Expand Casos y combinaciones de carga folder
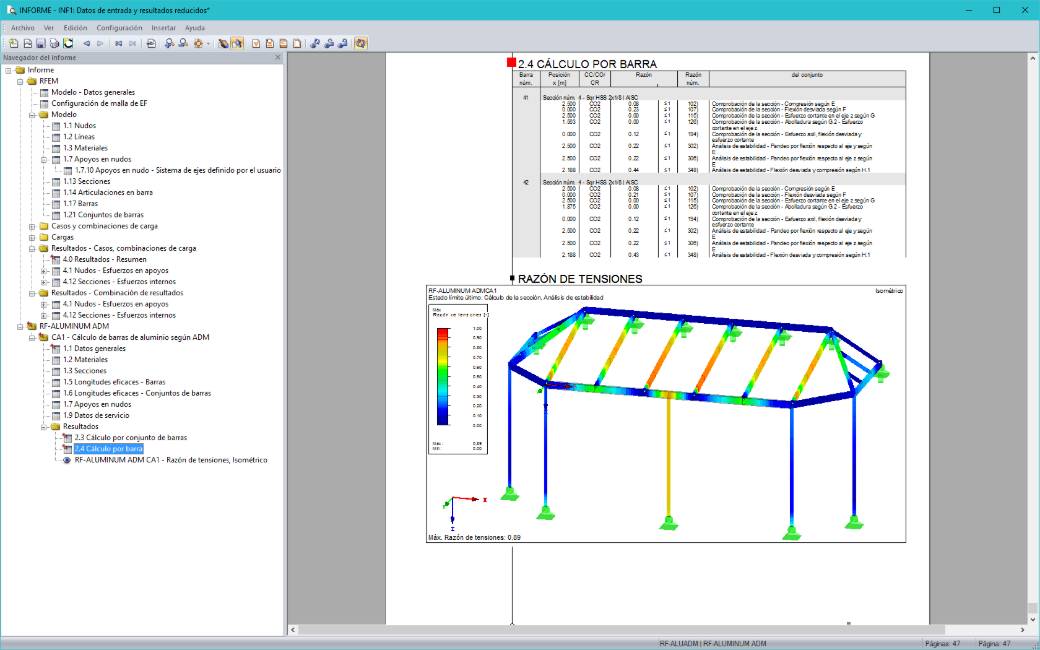Viewport: 1040px width, 650px height. click(32, 226)
